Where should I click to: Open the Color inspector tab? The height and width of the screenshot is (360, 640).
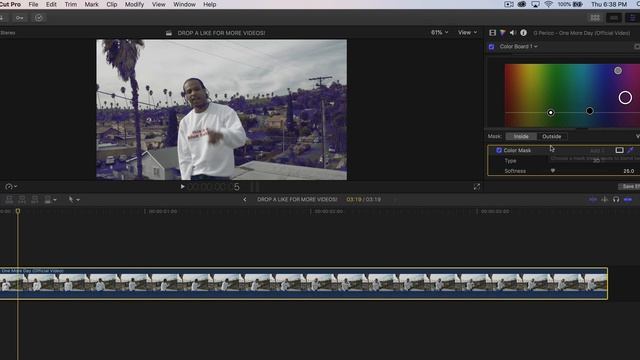click(x=503, y=33)
